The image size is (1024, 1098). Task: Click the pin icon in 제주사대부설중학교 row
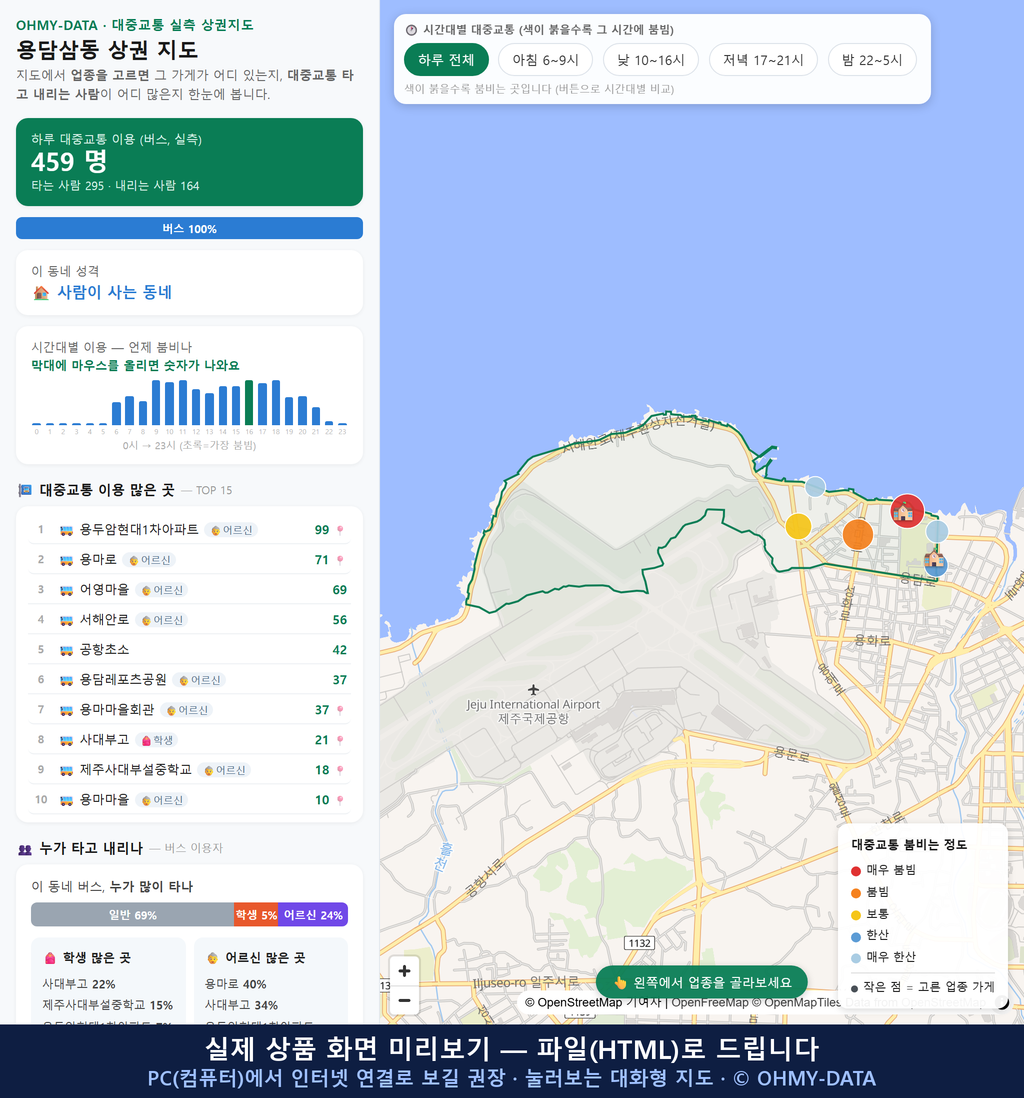click(x=340, y=770)
